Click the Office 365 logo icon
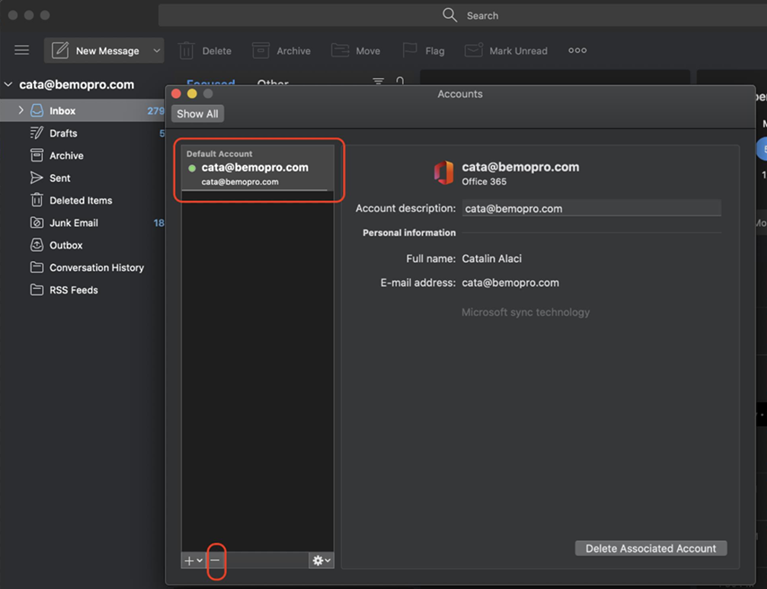This screenshot has height=589, width=767. pyautogui.click(x=444, y=173)
